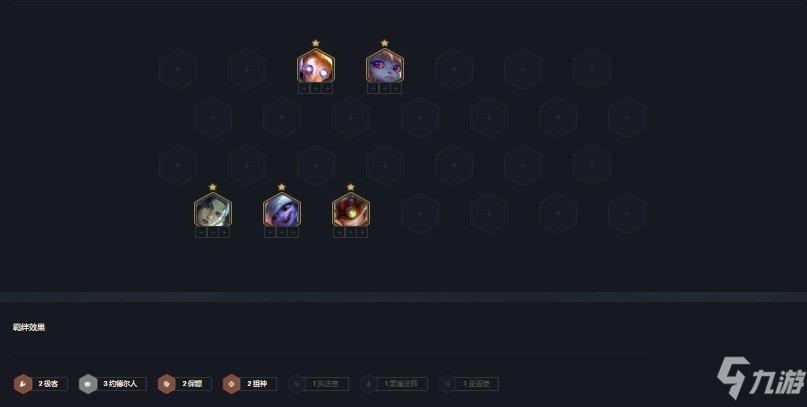Screen dimensions: 807x407
Task: Click the 约德尔人 silver trait icon
Action: (x=87, y=384)
